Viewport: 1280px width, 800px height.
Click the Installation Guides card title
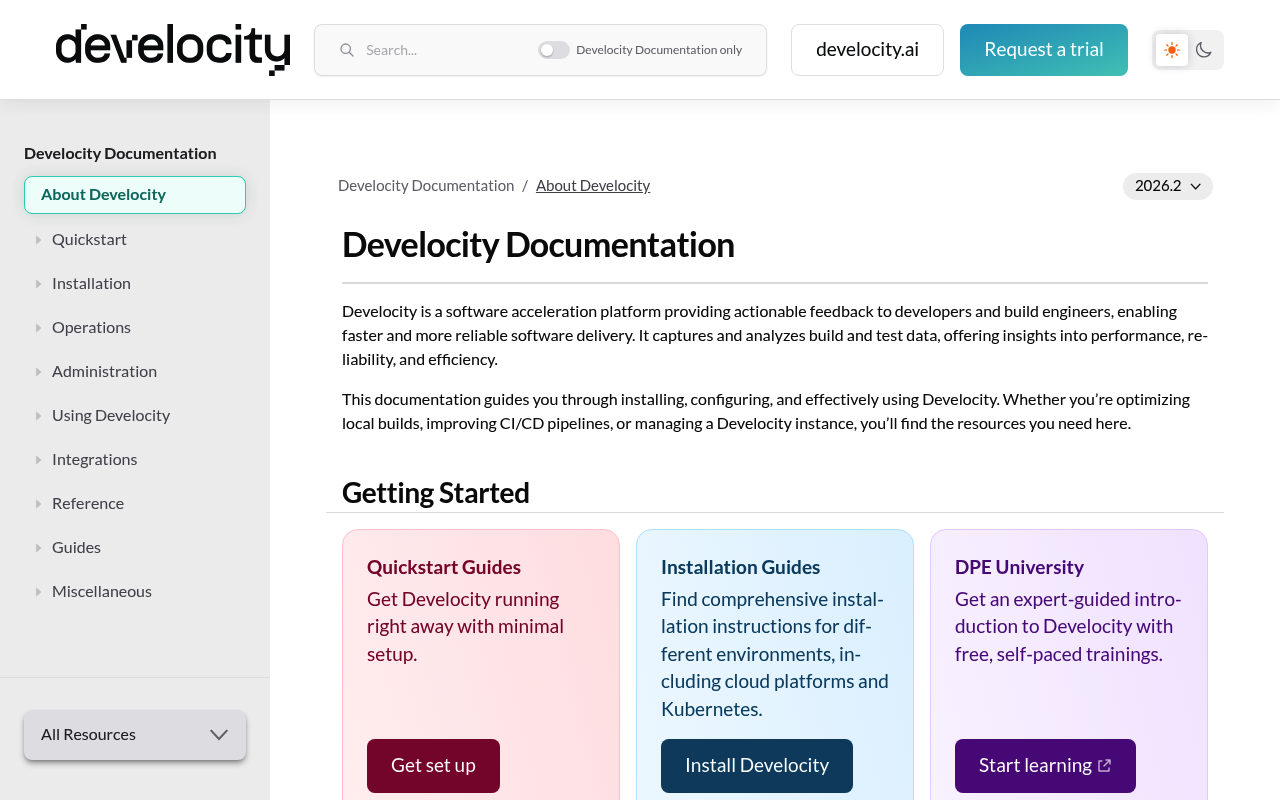[740, 567]
